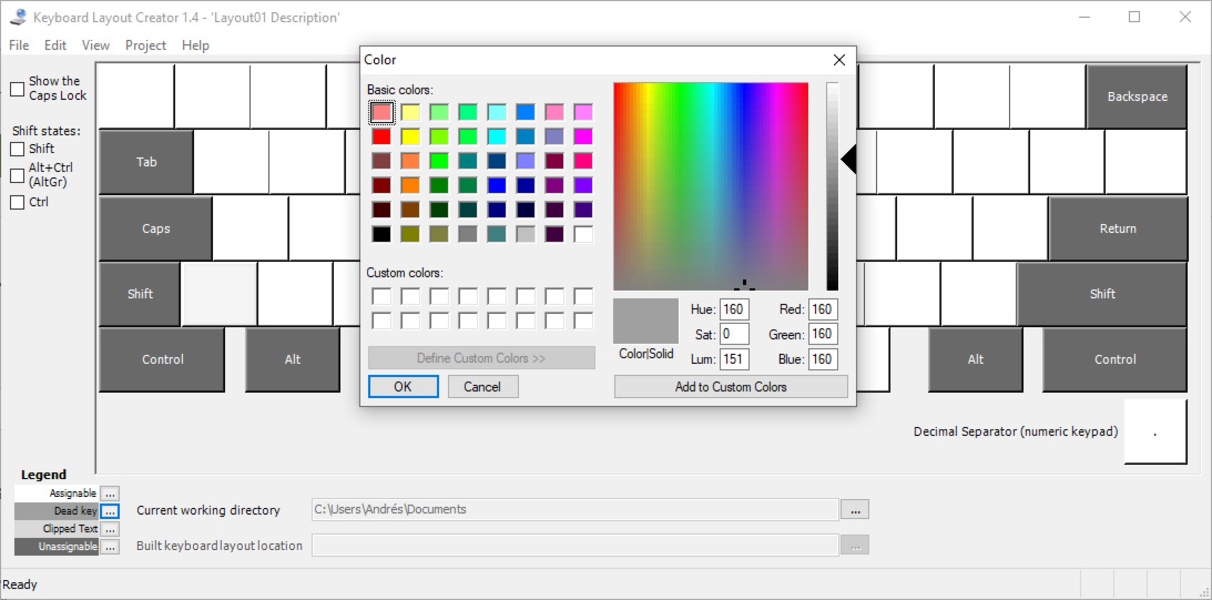Open the Clipped Text color browse button

click(x=110, y=529)
